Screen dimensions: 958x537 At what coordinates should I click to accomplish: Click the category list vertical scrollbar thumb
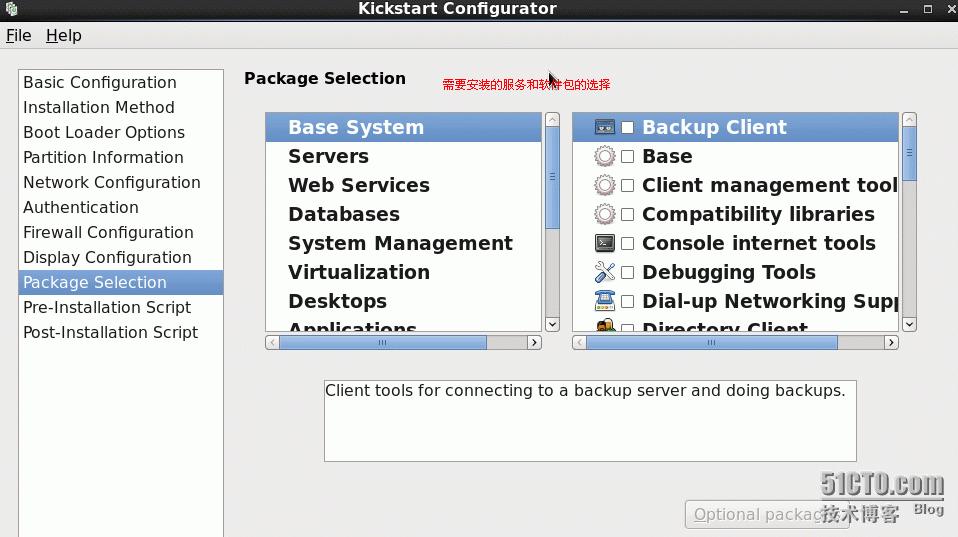point(552,178)
